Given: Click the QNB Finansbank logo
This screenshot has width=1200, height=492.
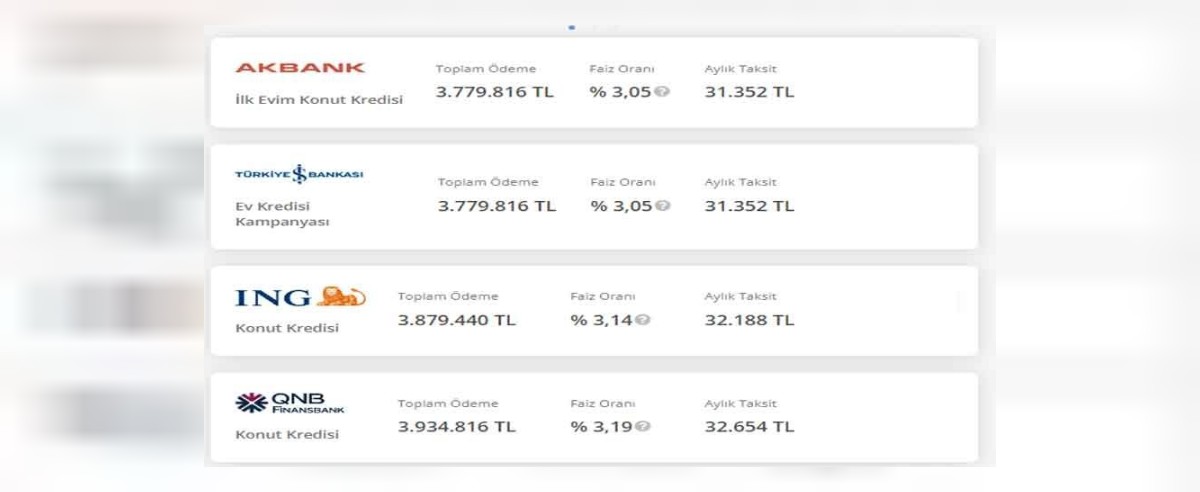Looking at the screenshot, I should [x=290, y=403].
